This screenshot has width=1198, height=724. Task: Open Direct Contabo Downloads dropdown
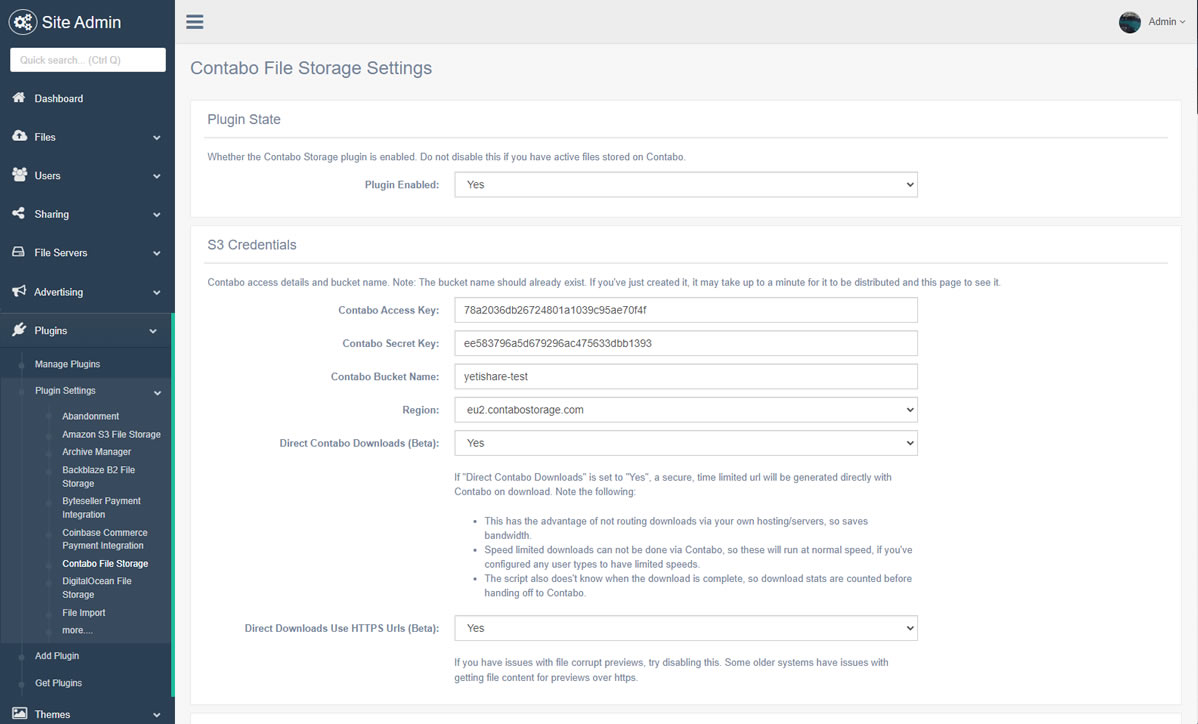[685, 443]
